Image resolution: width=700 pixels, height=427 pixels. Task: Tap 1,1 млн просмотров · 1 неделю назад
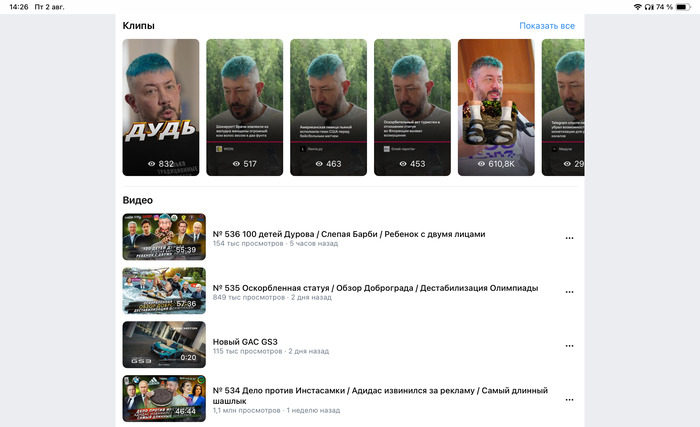point(276,410)
